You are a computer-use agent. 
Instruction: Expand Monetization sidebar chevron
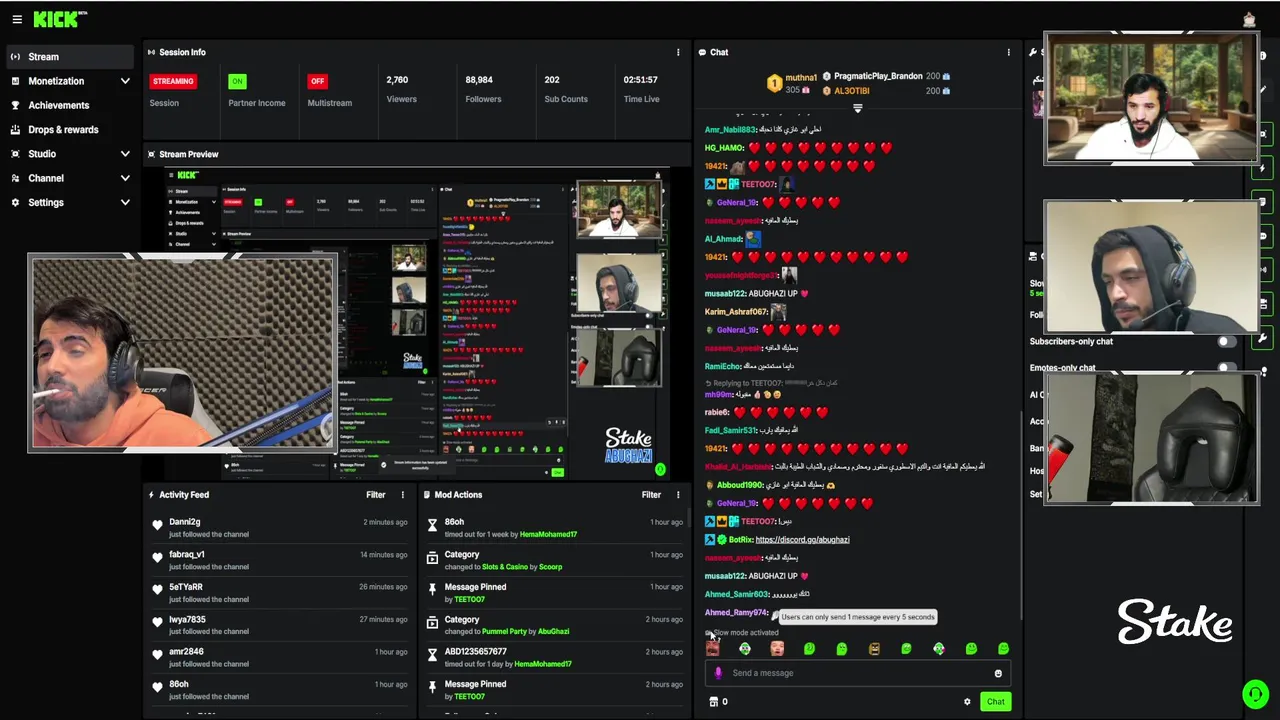(x=125, y=81)
